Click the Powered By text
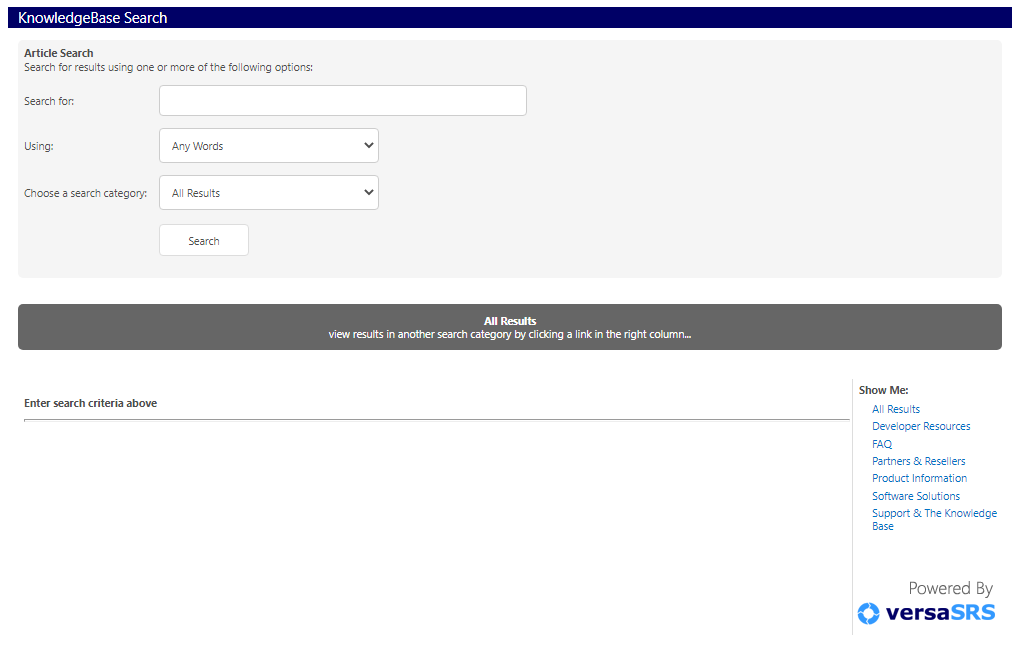1017x653 pixels. 950,588
